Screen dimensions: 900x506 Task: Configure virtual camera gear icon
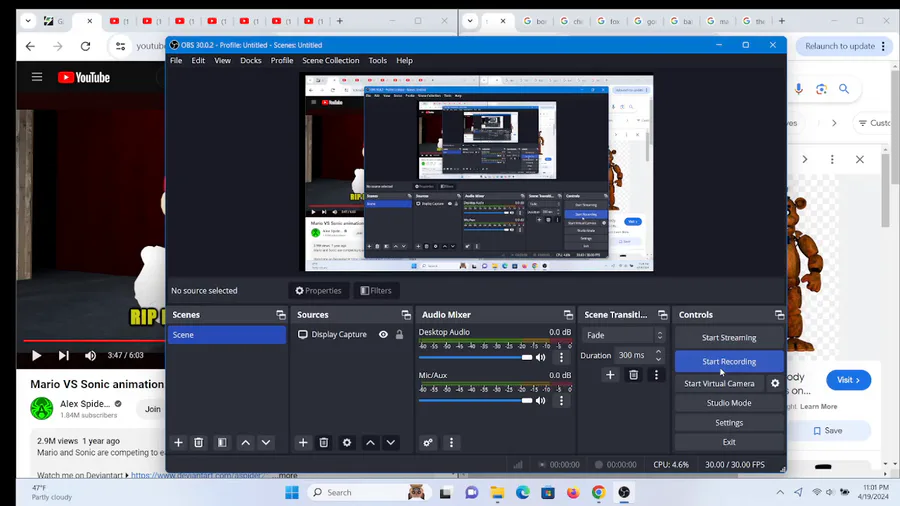tap(775, 383)
